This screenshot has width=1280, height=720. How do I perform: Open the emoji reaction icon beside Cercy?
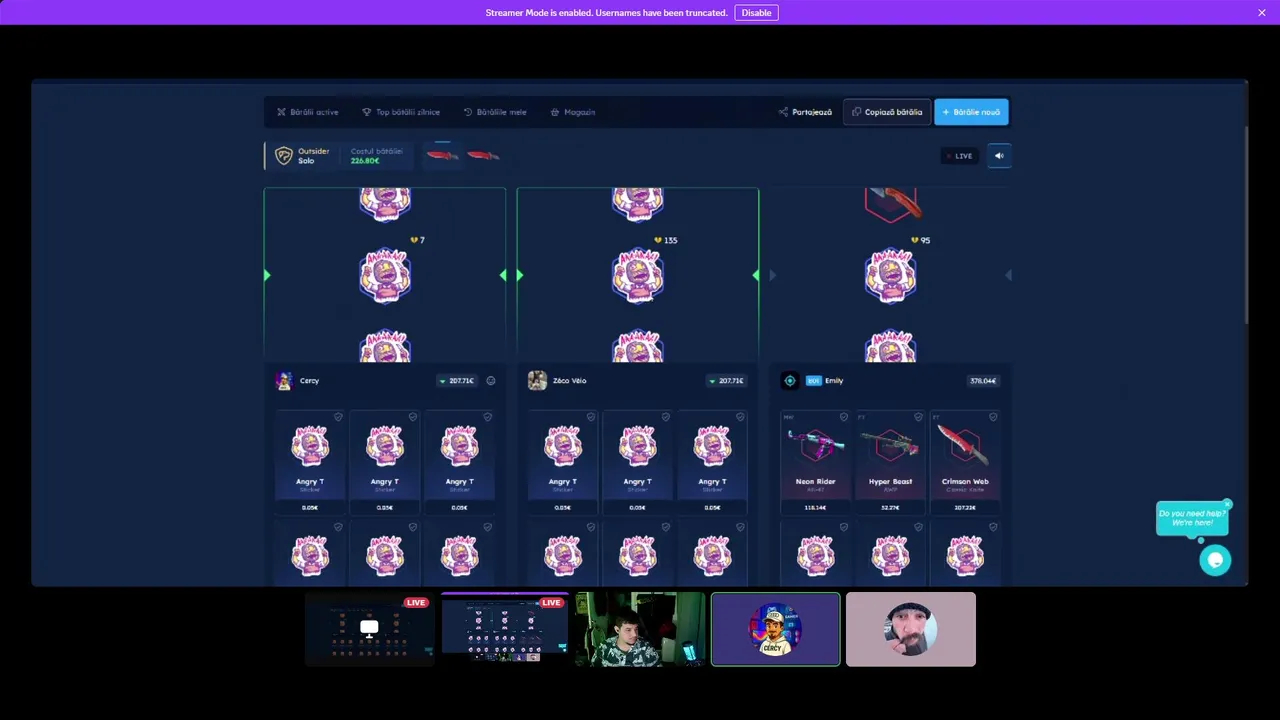[x=491, y=381]
